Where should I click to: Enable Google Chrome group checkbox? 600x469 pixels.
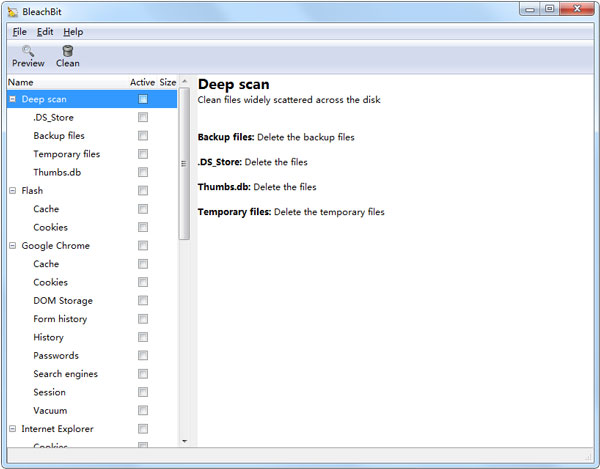tap(143, 246)
